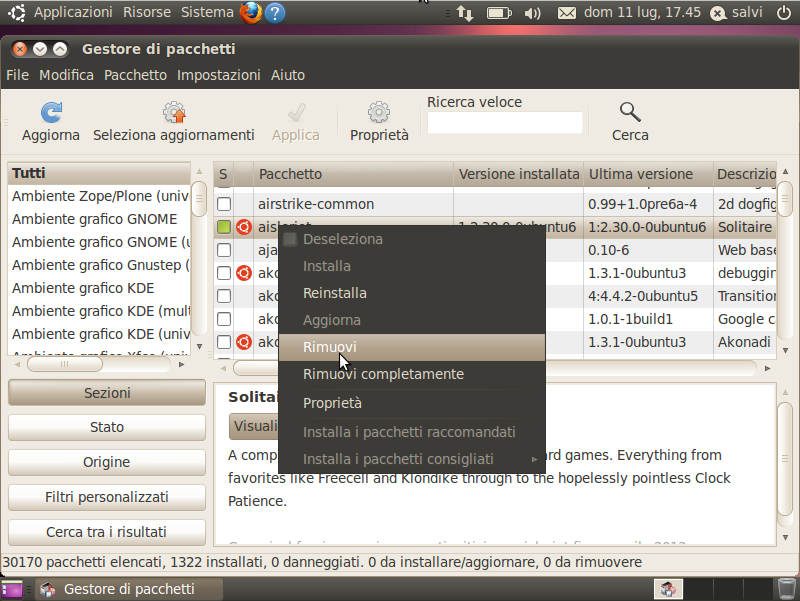
Task: Click the Origine filter button
Action: tap(107, 462)
